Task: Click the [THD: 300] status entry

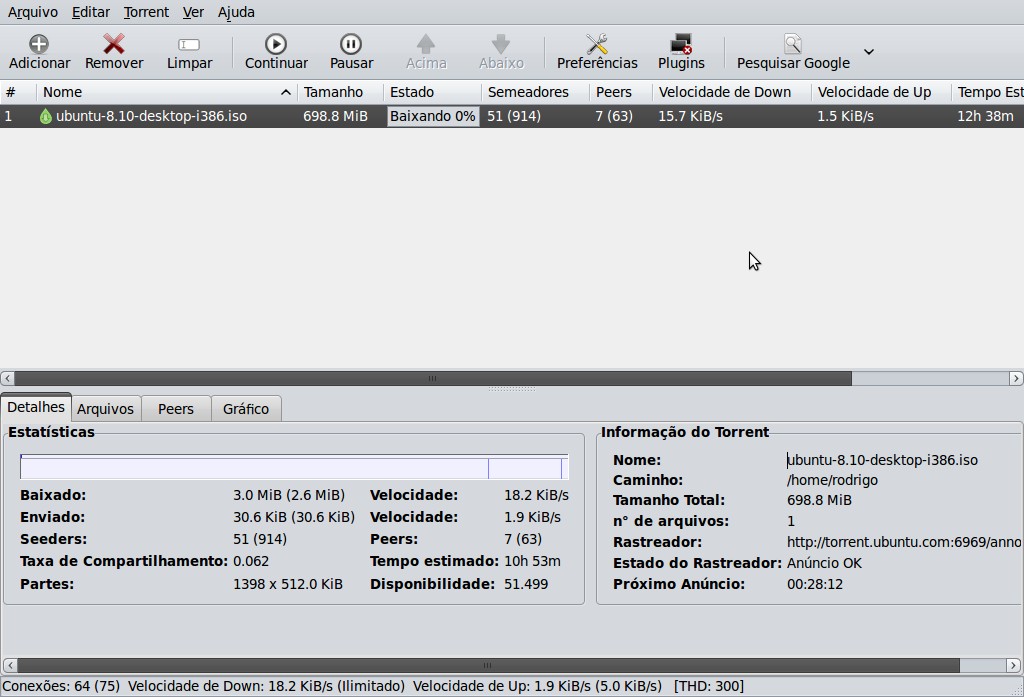Action: tap(709, 687)
